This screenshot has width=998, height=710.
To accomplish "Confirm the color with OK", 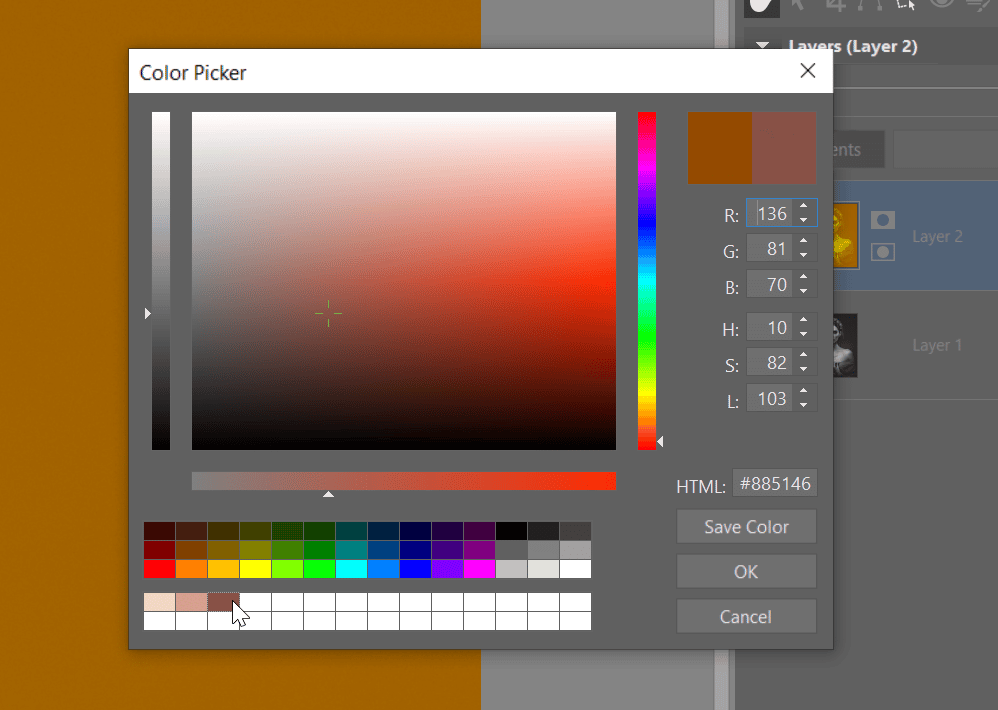I will tap(746, 572).
